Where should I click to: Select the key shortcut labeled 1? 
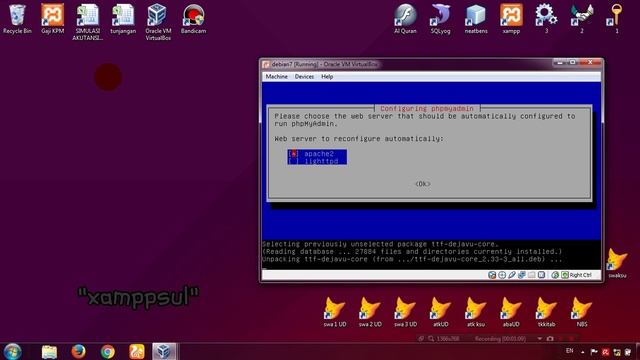617,19
